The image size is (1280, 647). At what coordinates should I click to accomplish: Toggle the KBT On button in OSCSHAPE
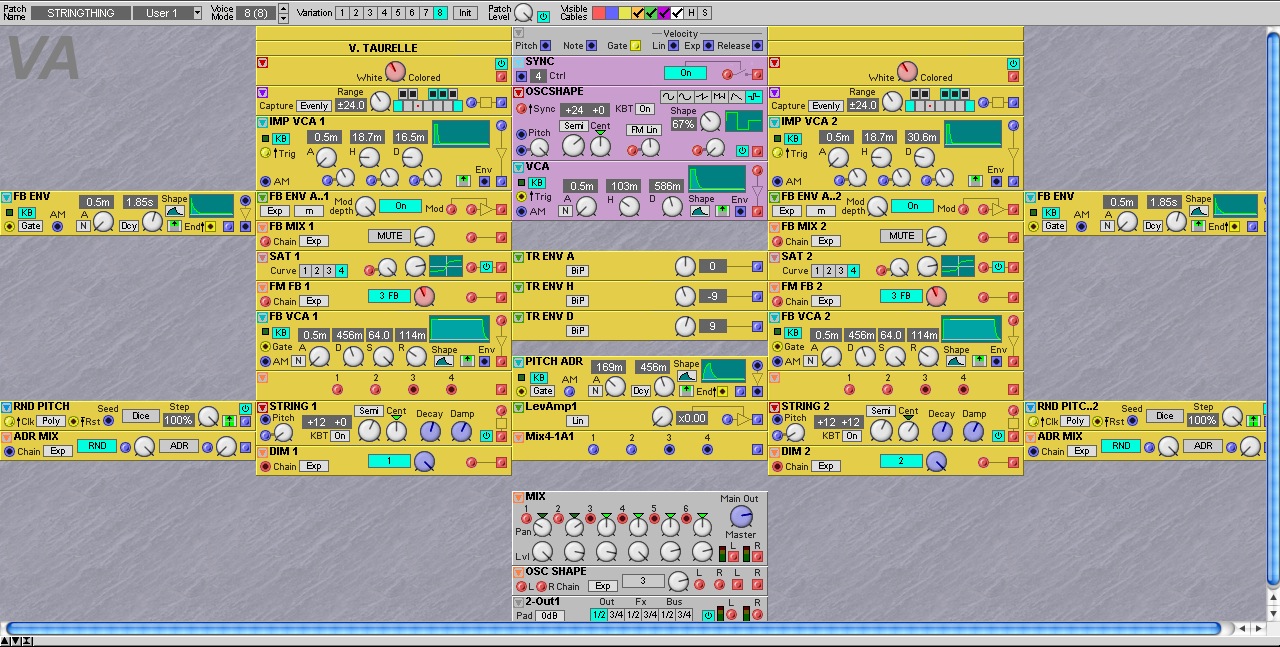(x=645, y=110)
